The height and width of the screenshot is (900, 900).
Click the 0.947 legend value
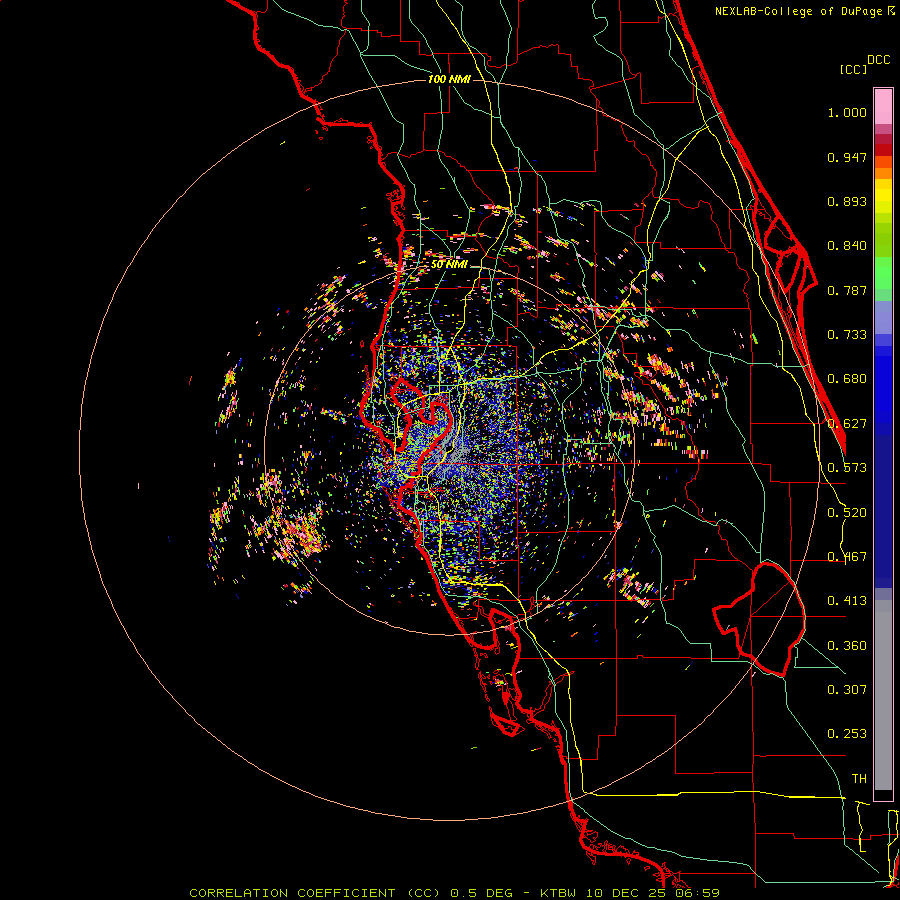[847, 157]
